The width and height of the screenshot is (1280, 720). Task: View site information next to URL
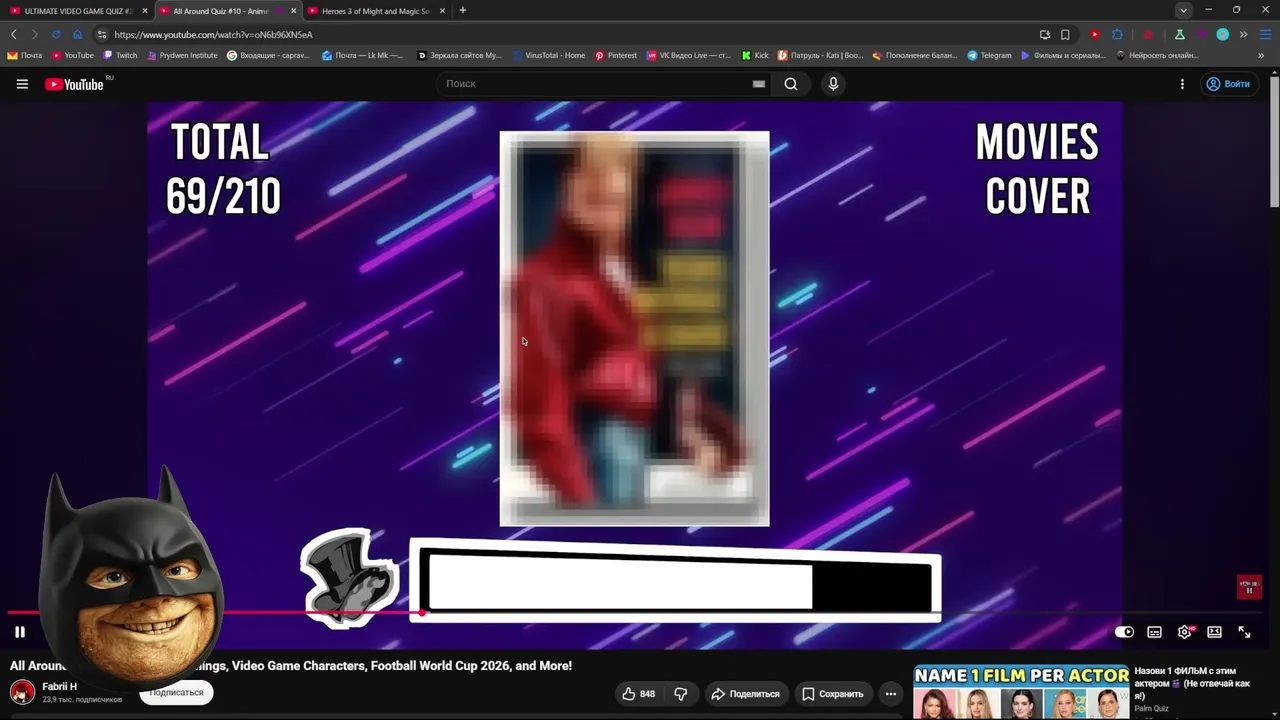[102, 35]
